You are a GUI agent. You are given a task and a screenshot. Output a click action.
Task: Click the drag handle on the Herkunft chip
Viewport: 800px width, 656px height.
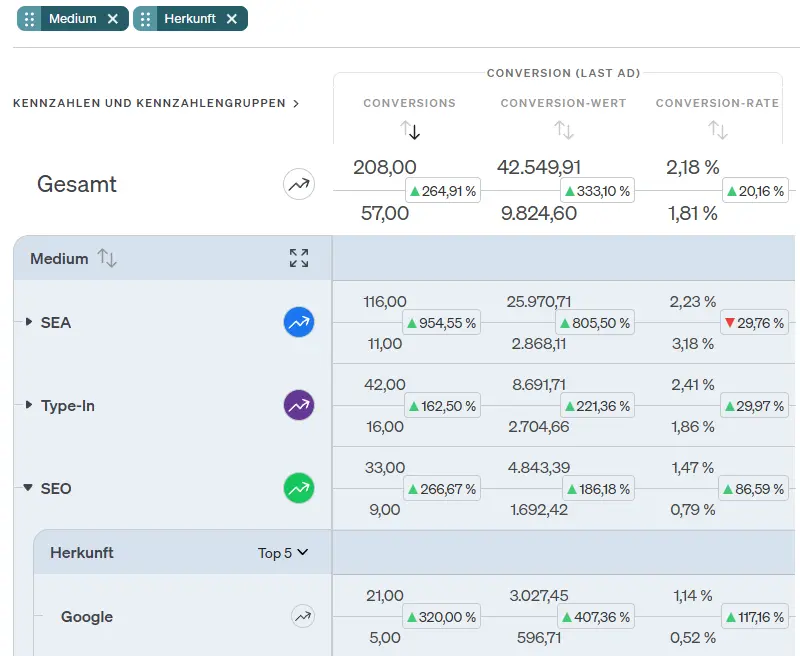pos(146,18)
